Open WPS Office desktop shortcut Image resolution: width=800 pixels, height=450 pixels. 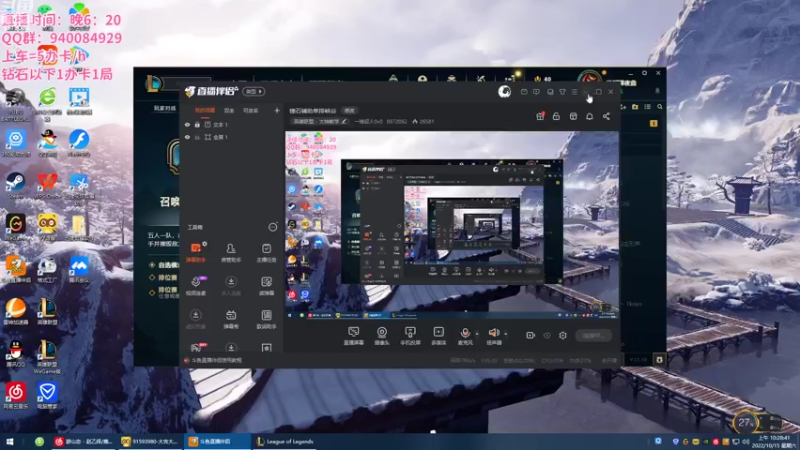click(47, 186)
